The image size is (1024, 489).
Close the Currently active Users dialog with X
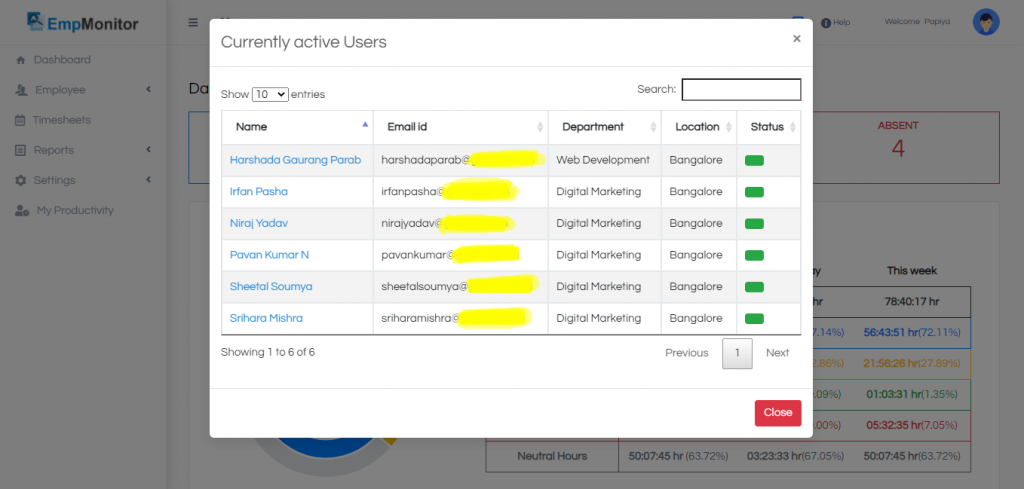click(x=796, y=39)
